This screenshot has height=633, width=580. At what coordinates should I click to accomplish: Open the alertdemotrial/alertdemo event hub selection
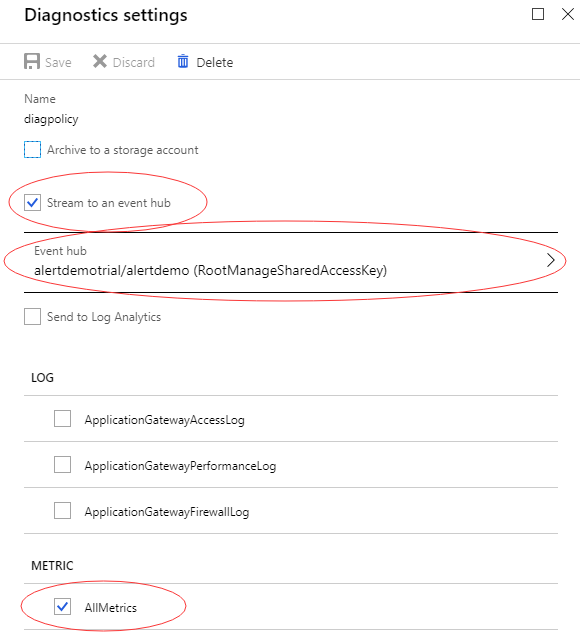click(x=291, y=262)
